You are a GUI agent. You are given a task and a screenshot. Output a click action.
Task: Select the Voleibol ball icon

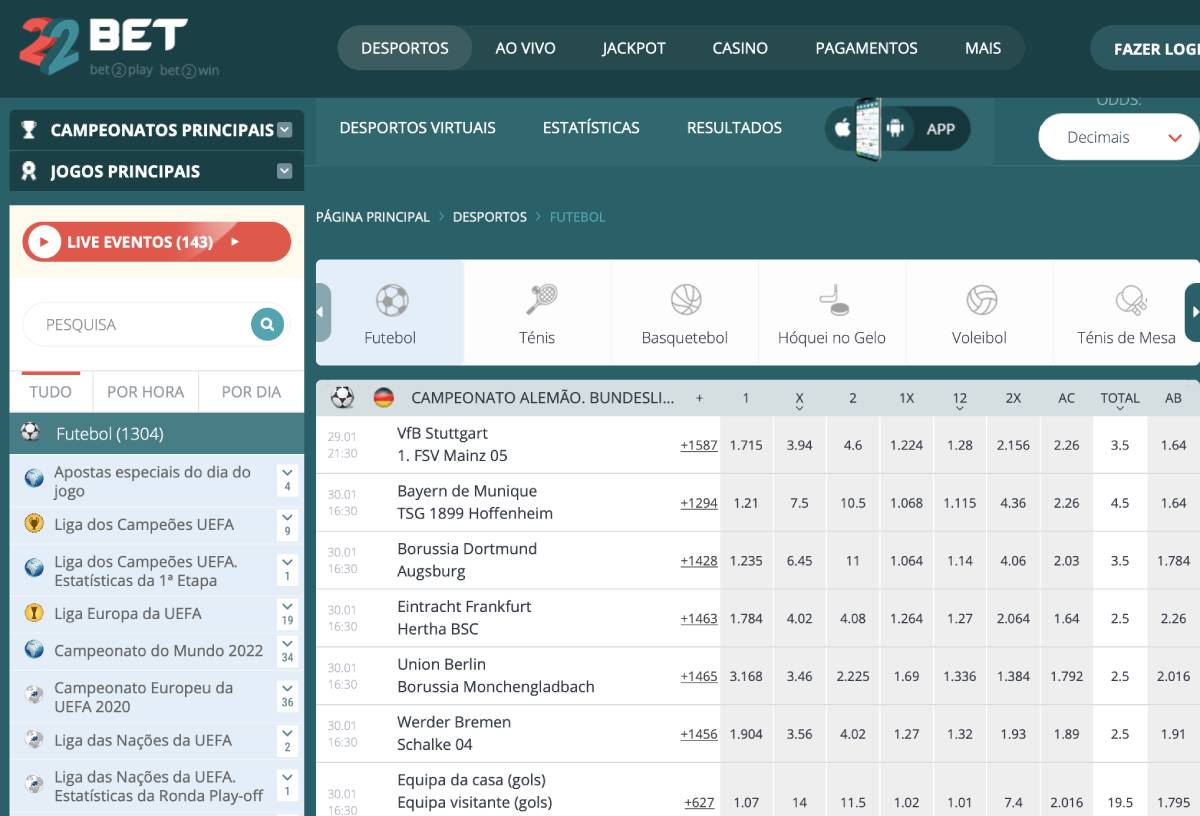tap(982, 300)
